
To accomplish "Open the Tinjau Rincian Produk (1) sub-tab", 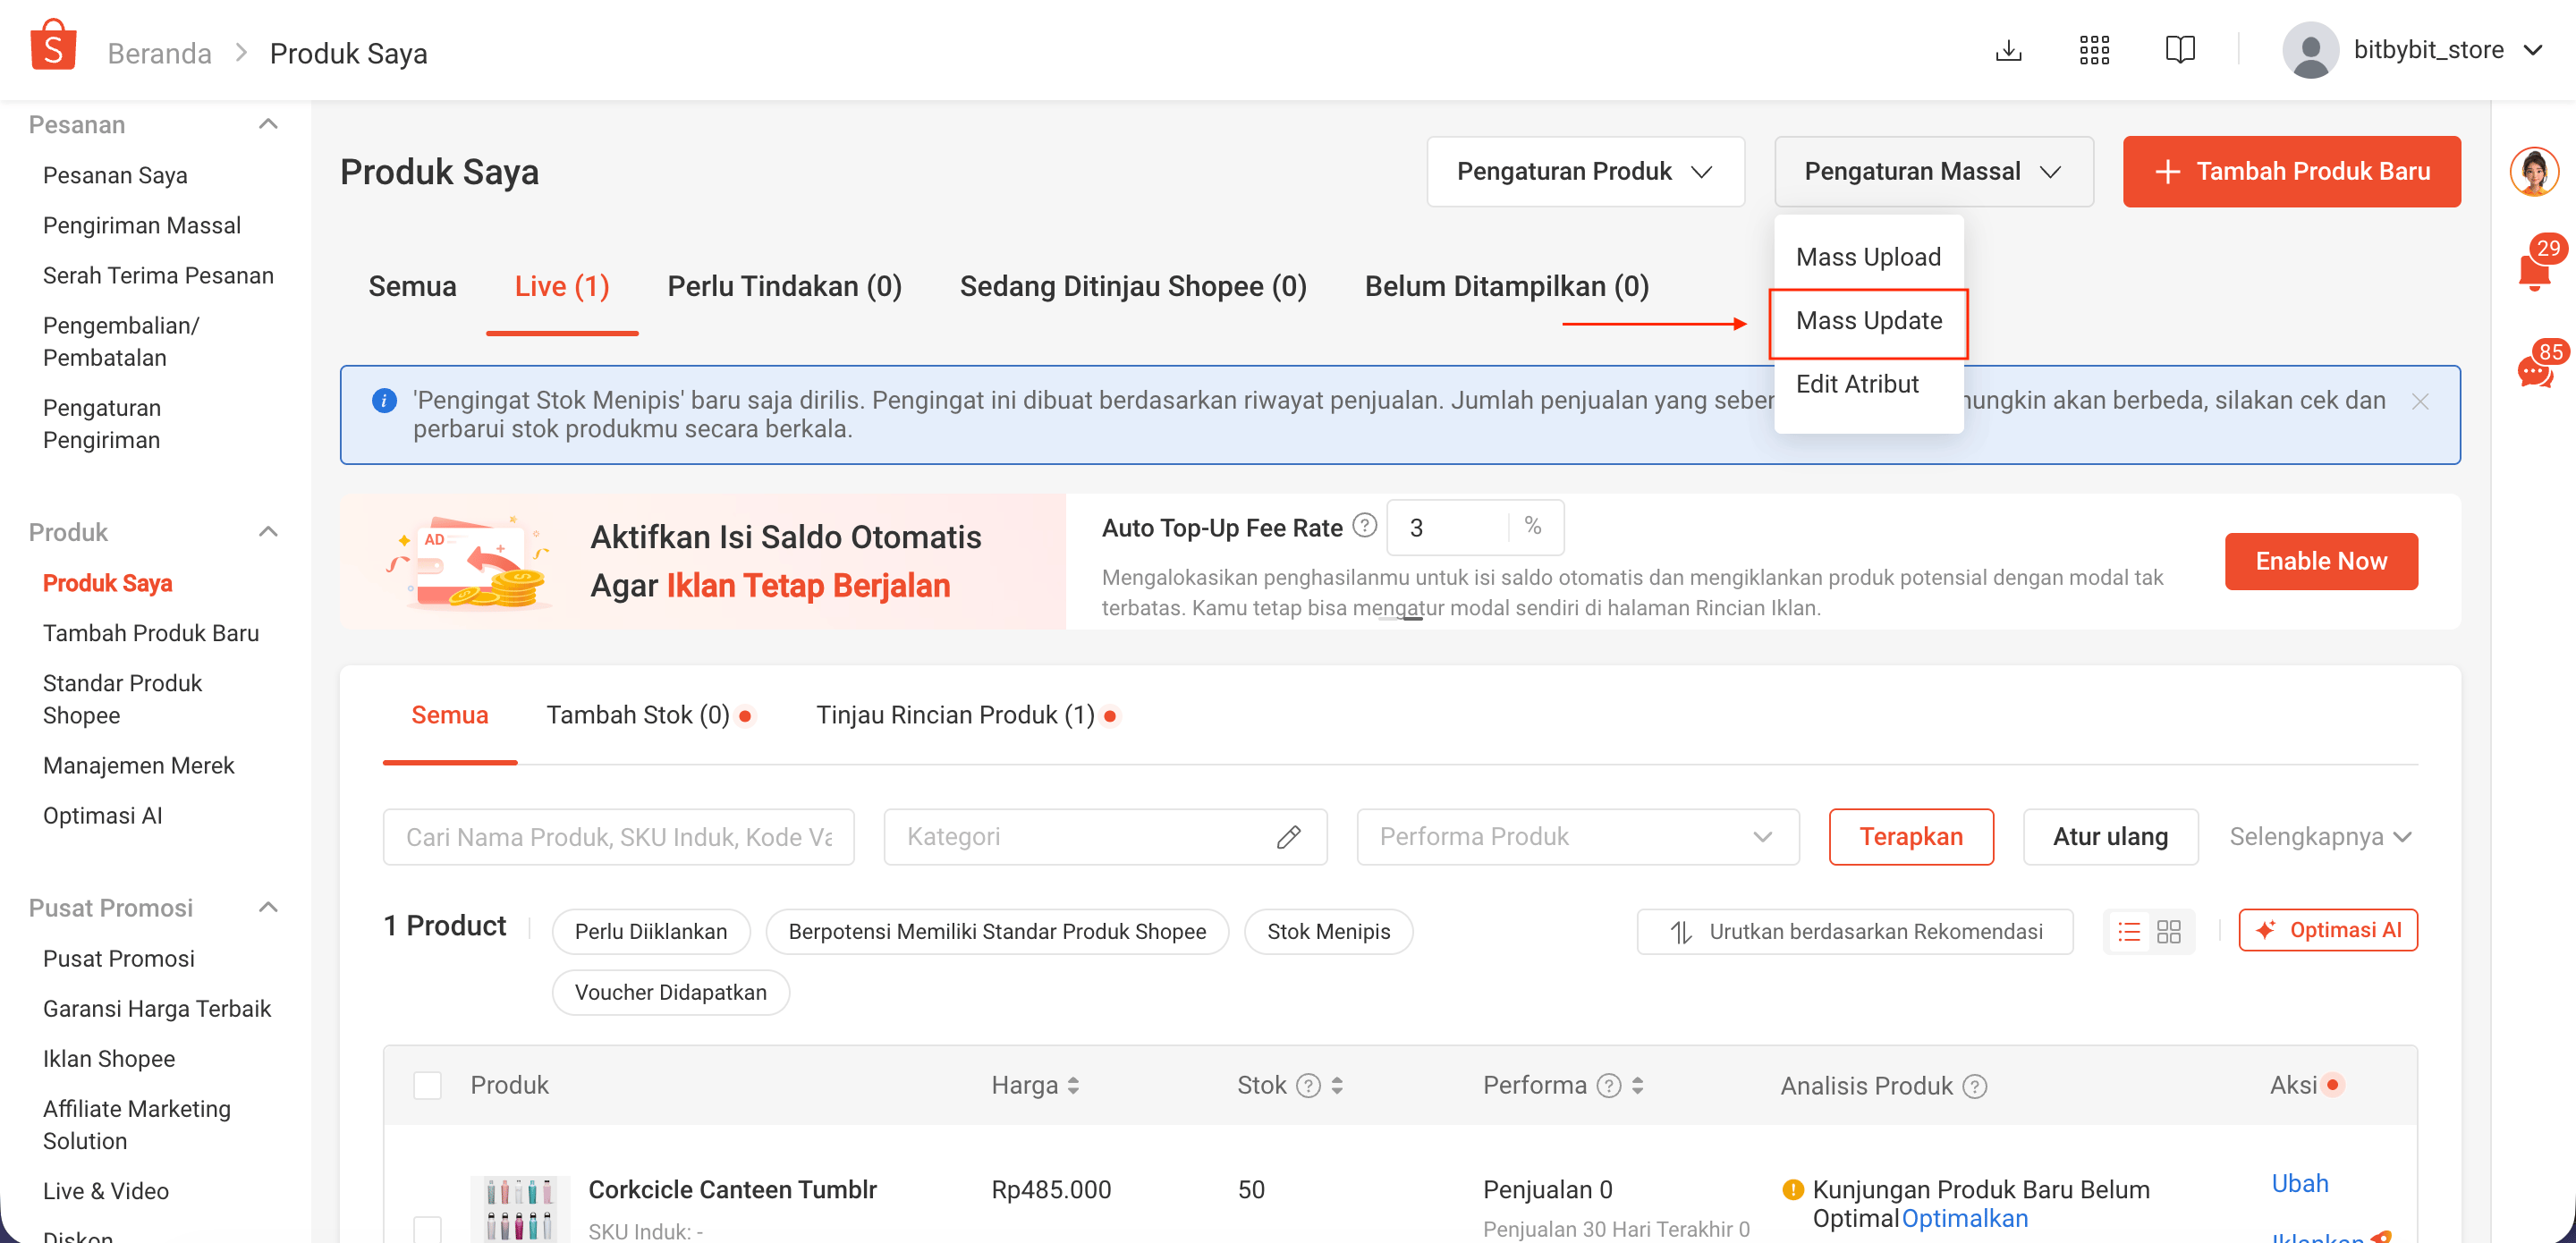I will (955, 715).
